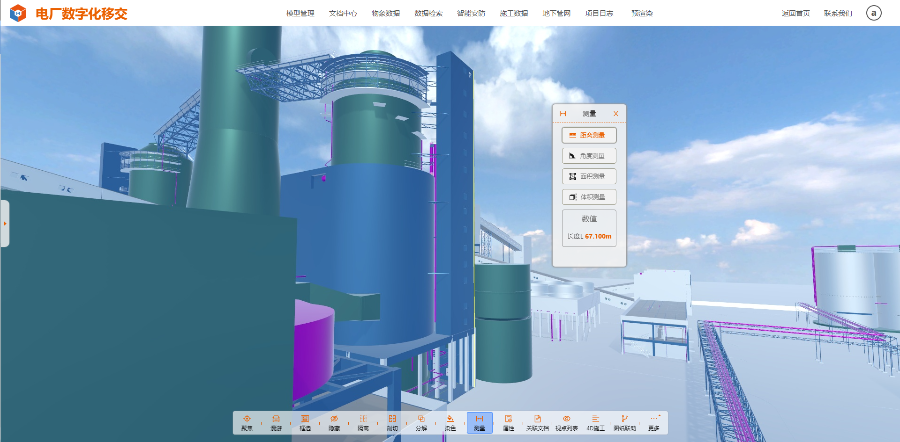Close the 测量 measurement panel

pos(616,114)
